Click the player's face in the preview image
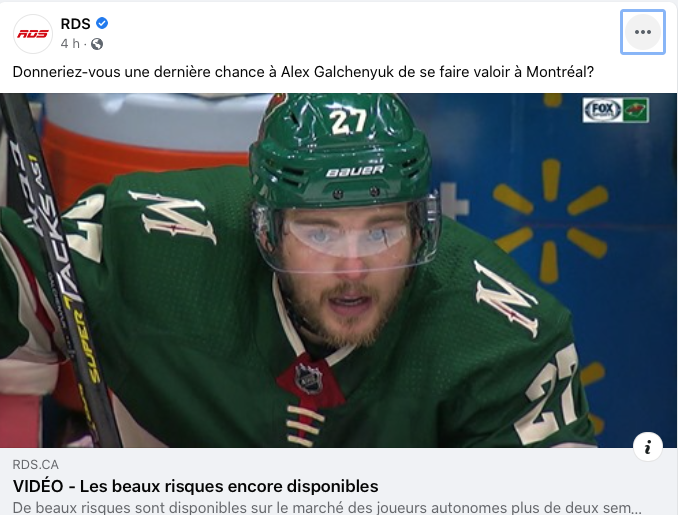 point(346,268)
